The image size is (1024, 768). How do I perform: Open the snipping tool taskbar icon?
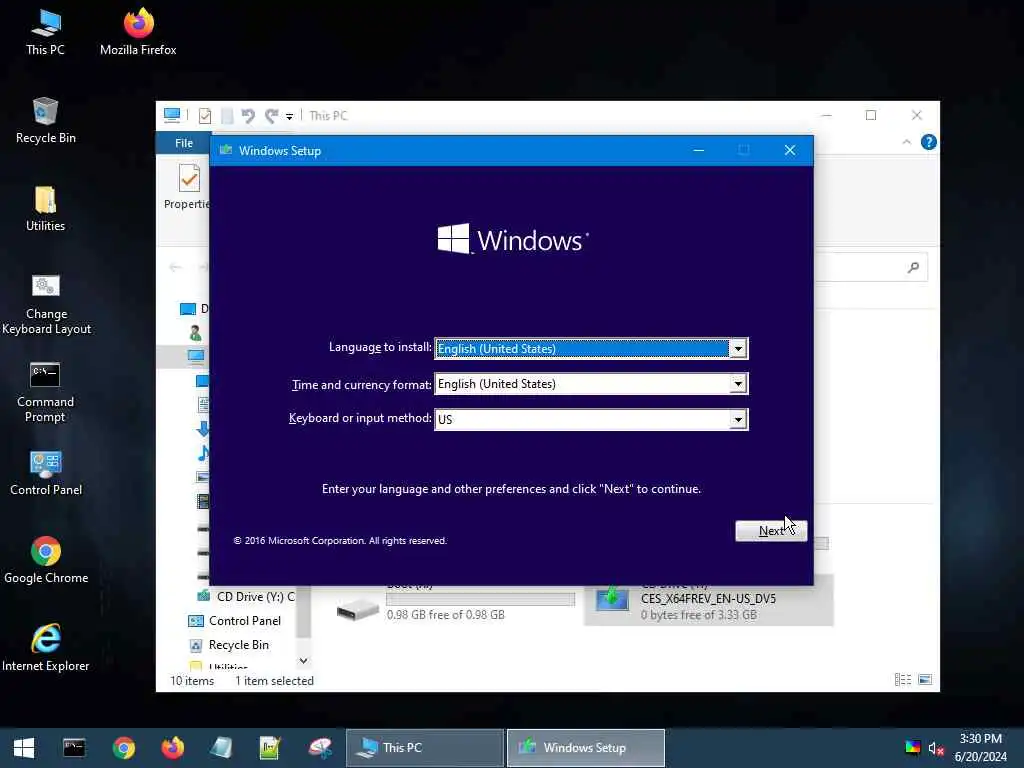pyautogui.click(x=319, y=748)
